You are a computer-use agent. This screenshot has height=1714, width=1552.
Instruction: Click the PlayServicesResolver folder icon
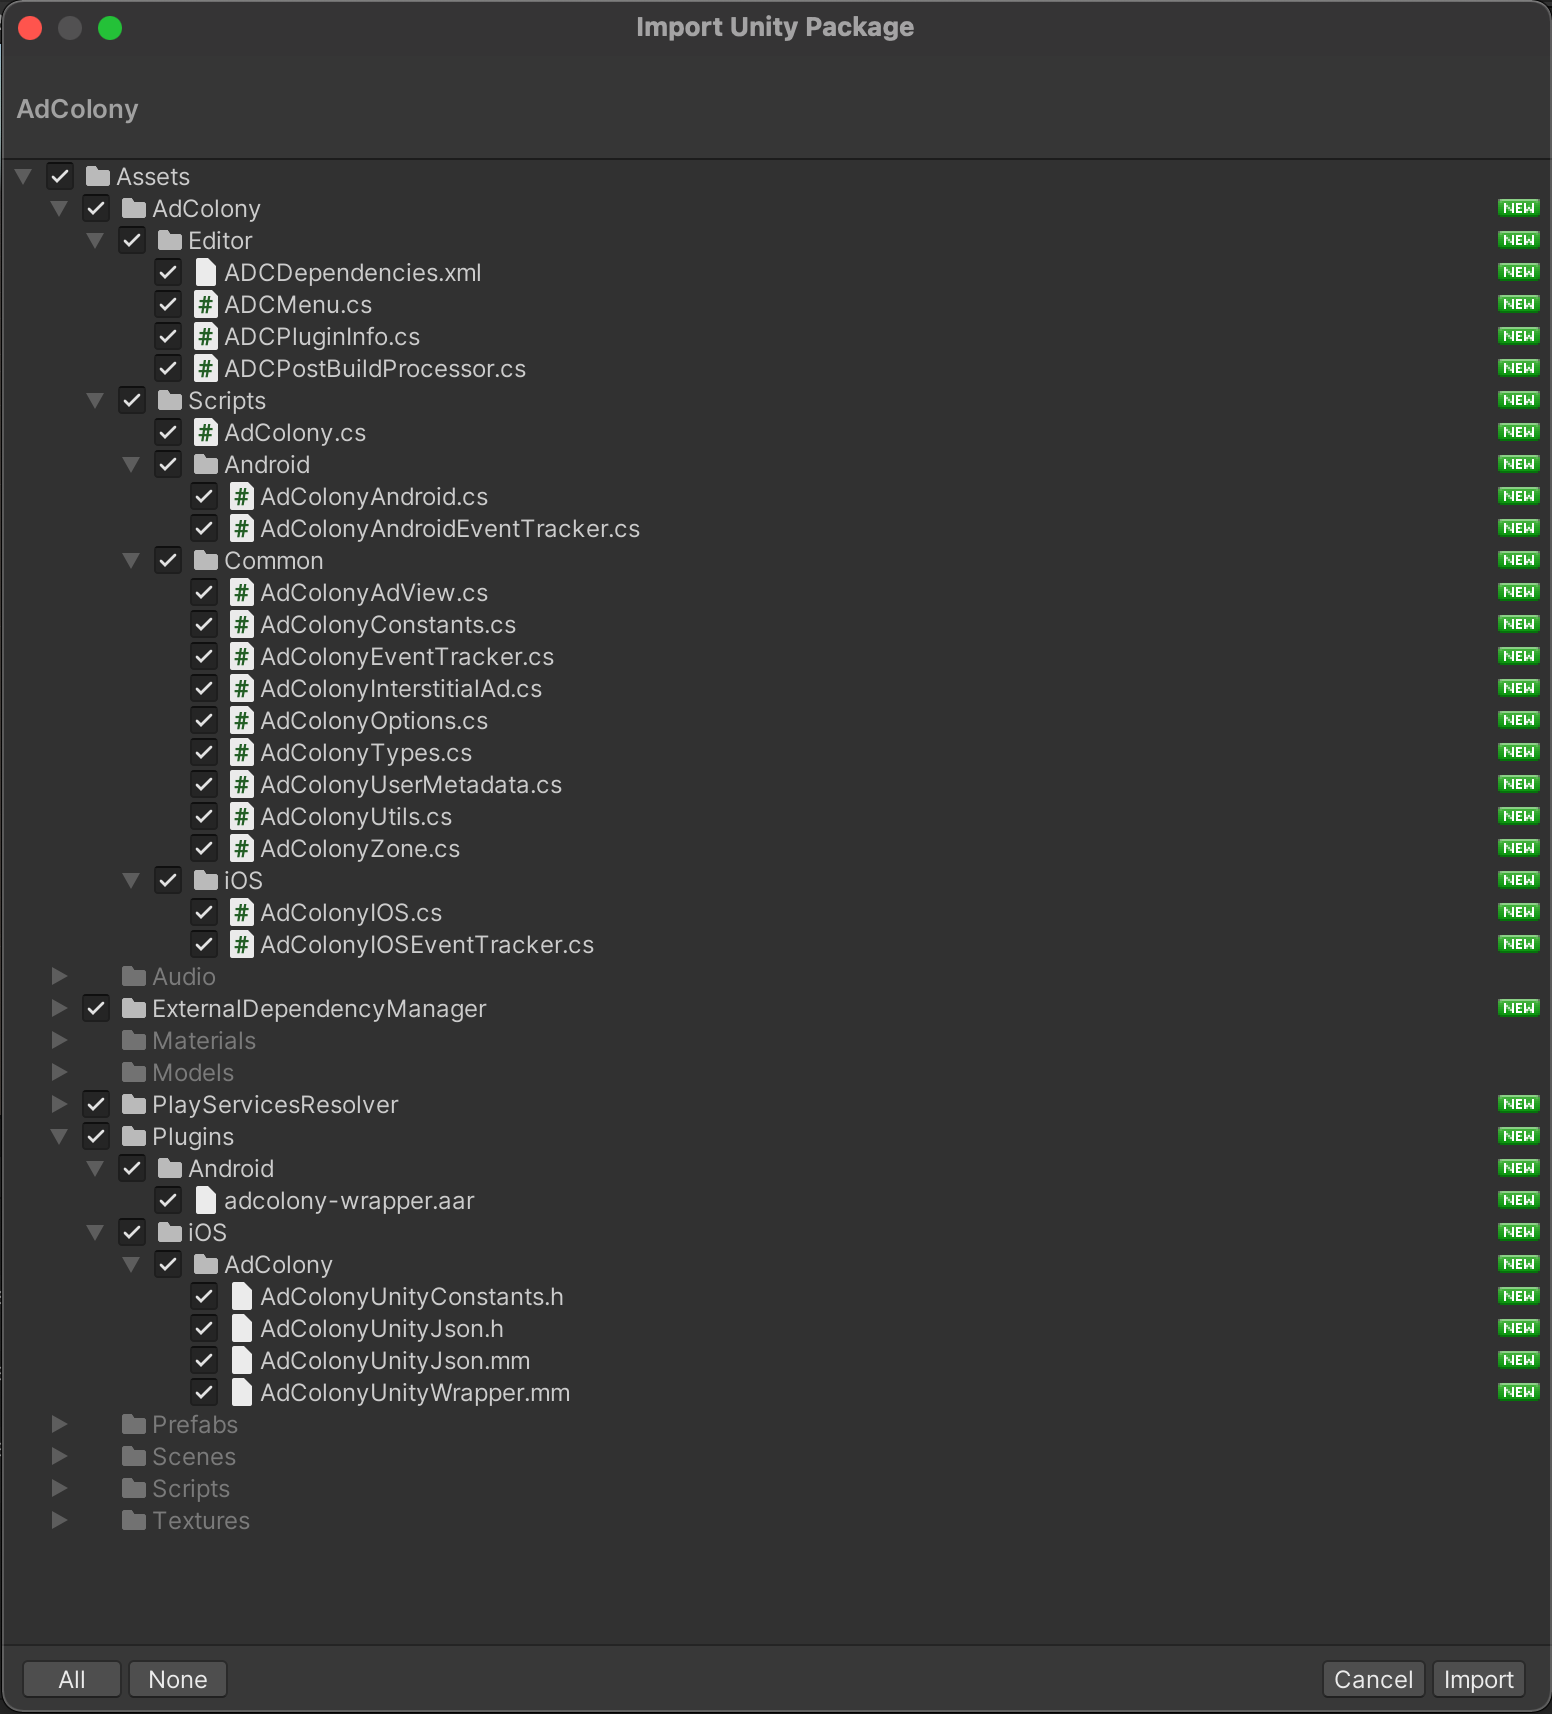[134, 1104]
